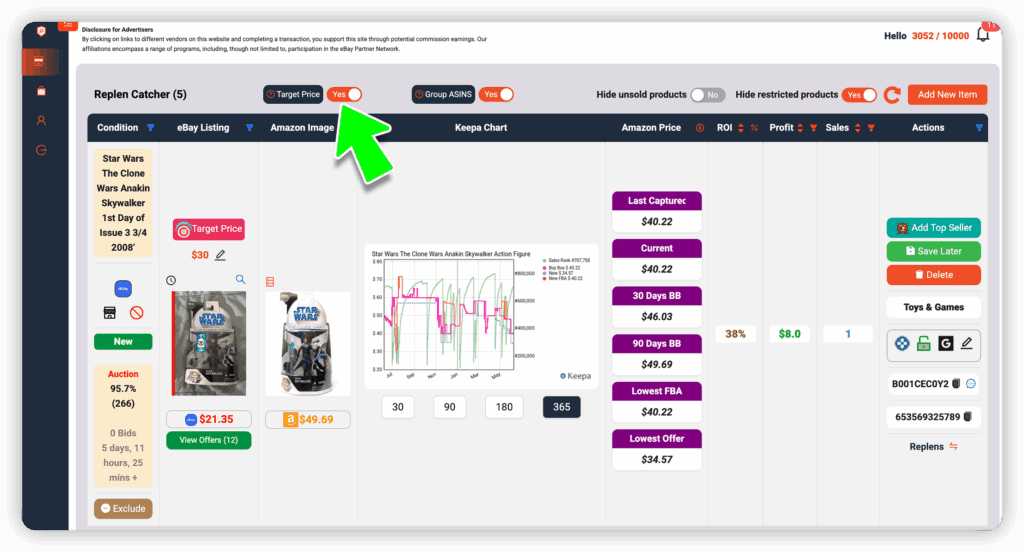Open the Condition column filter
The width and height of the screenshot is (1024, 552).
pos(151,128)
